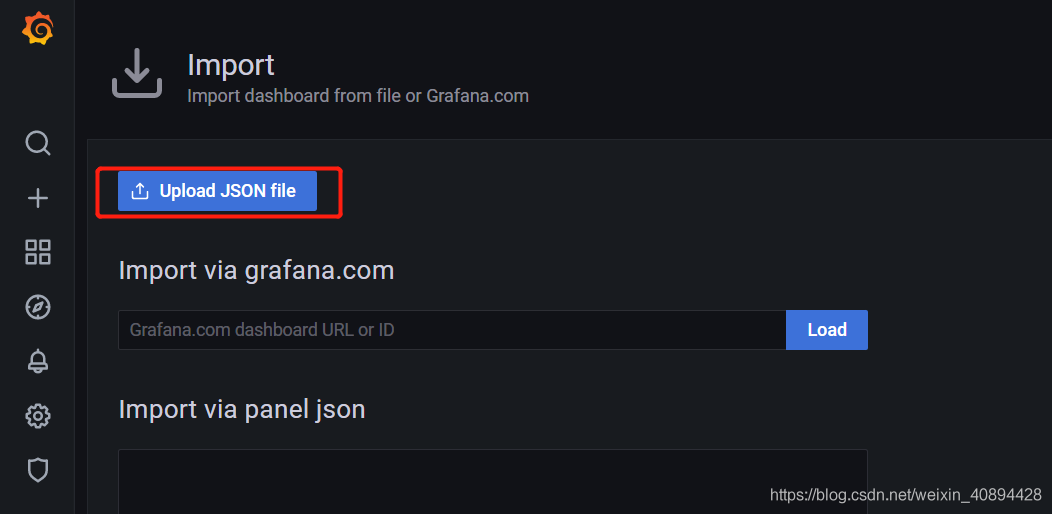
Task: Open the search dashboards magnifier icon
Action: point(38,143)
